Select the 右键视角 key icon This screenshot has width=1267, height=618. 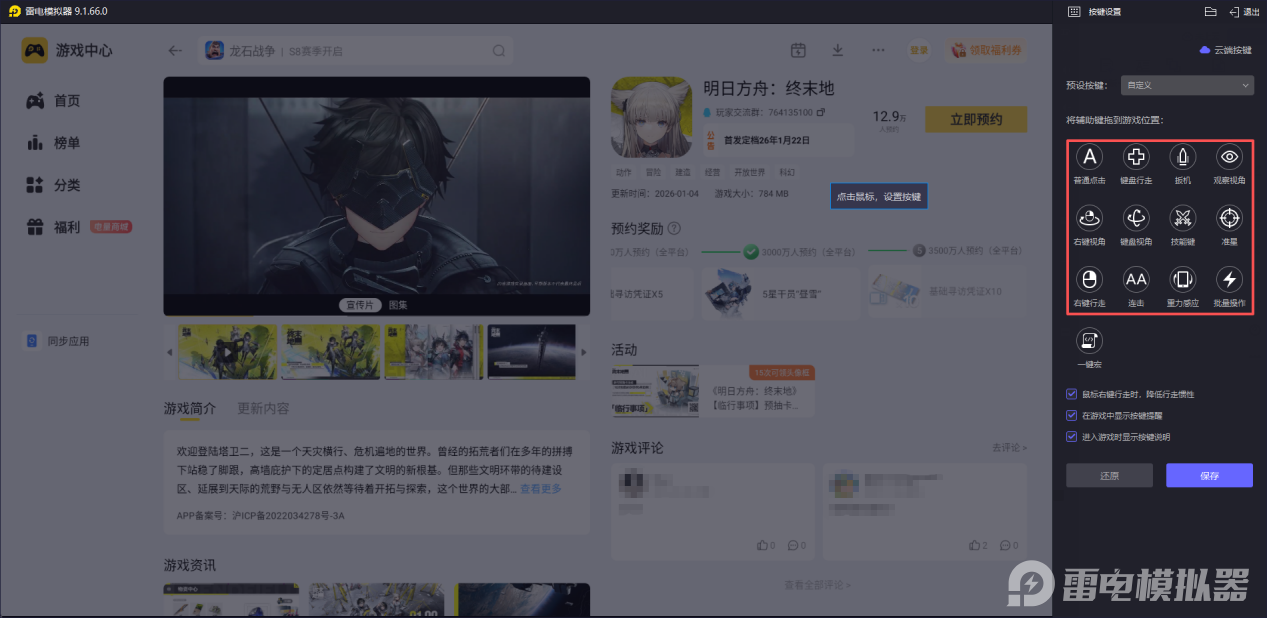click(x=1090, y=218)
